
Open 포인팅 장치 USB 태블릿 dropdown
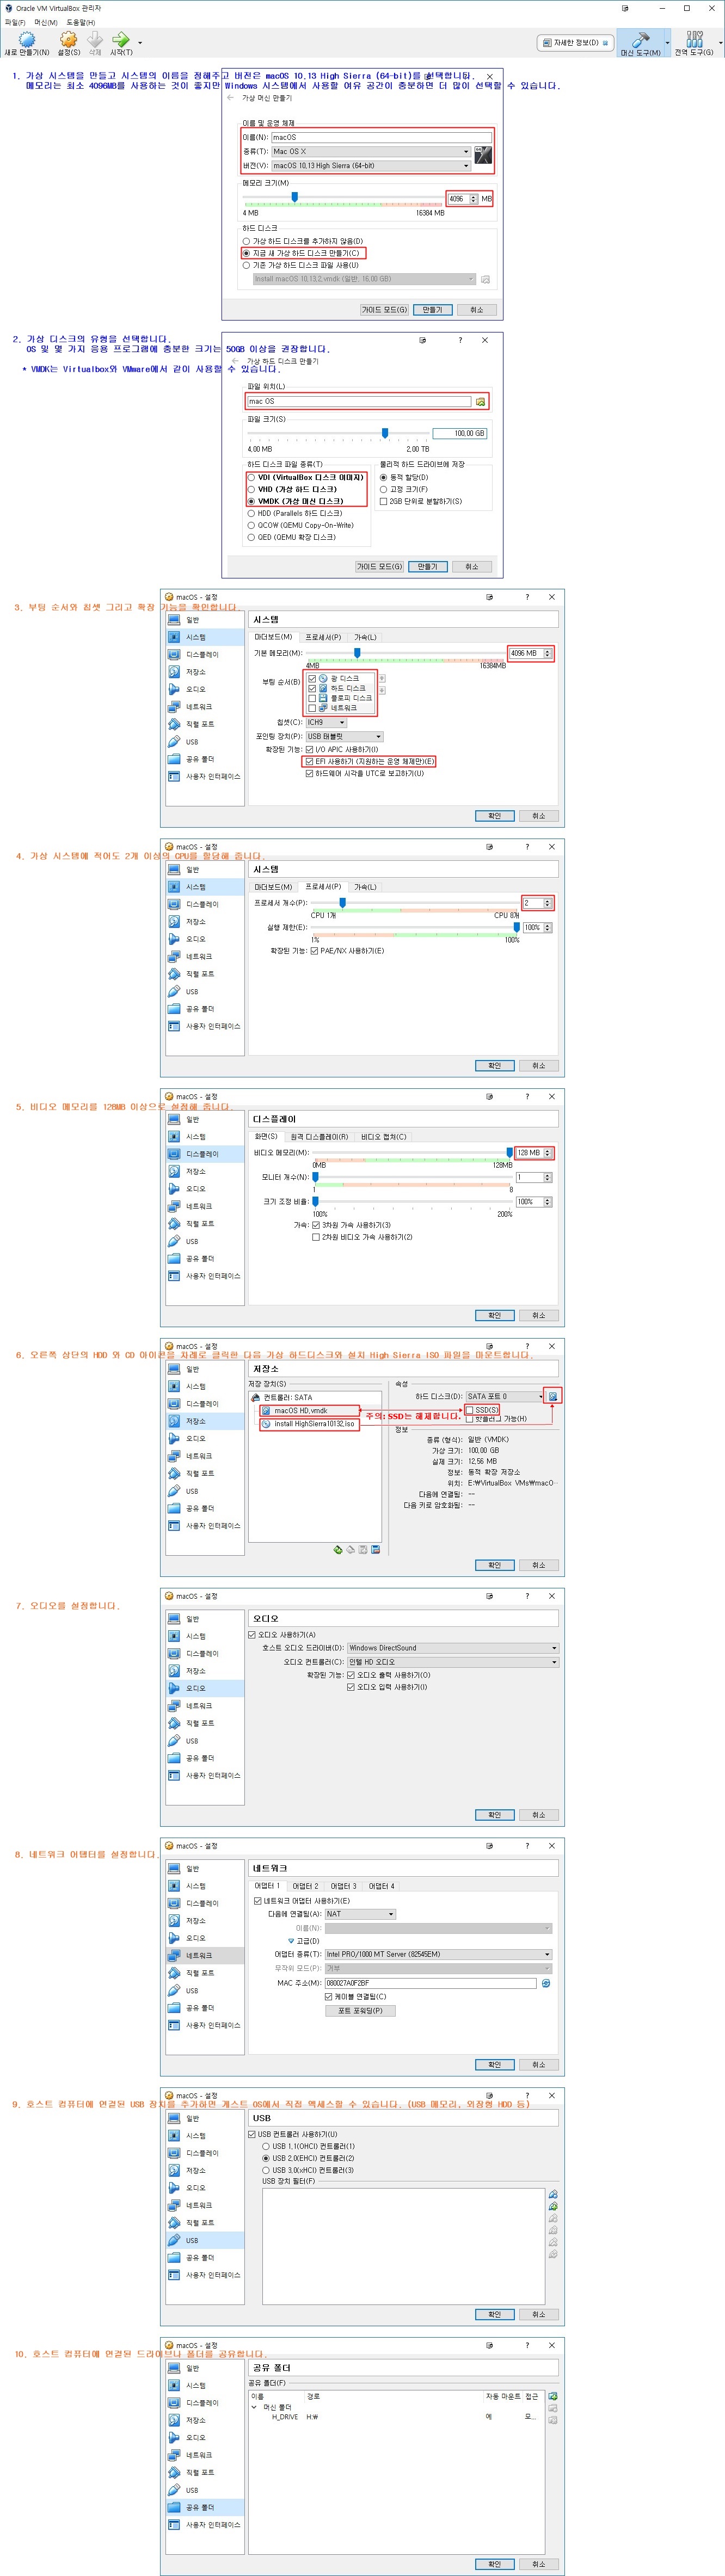pos(344,736)
